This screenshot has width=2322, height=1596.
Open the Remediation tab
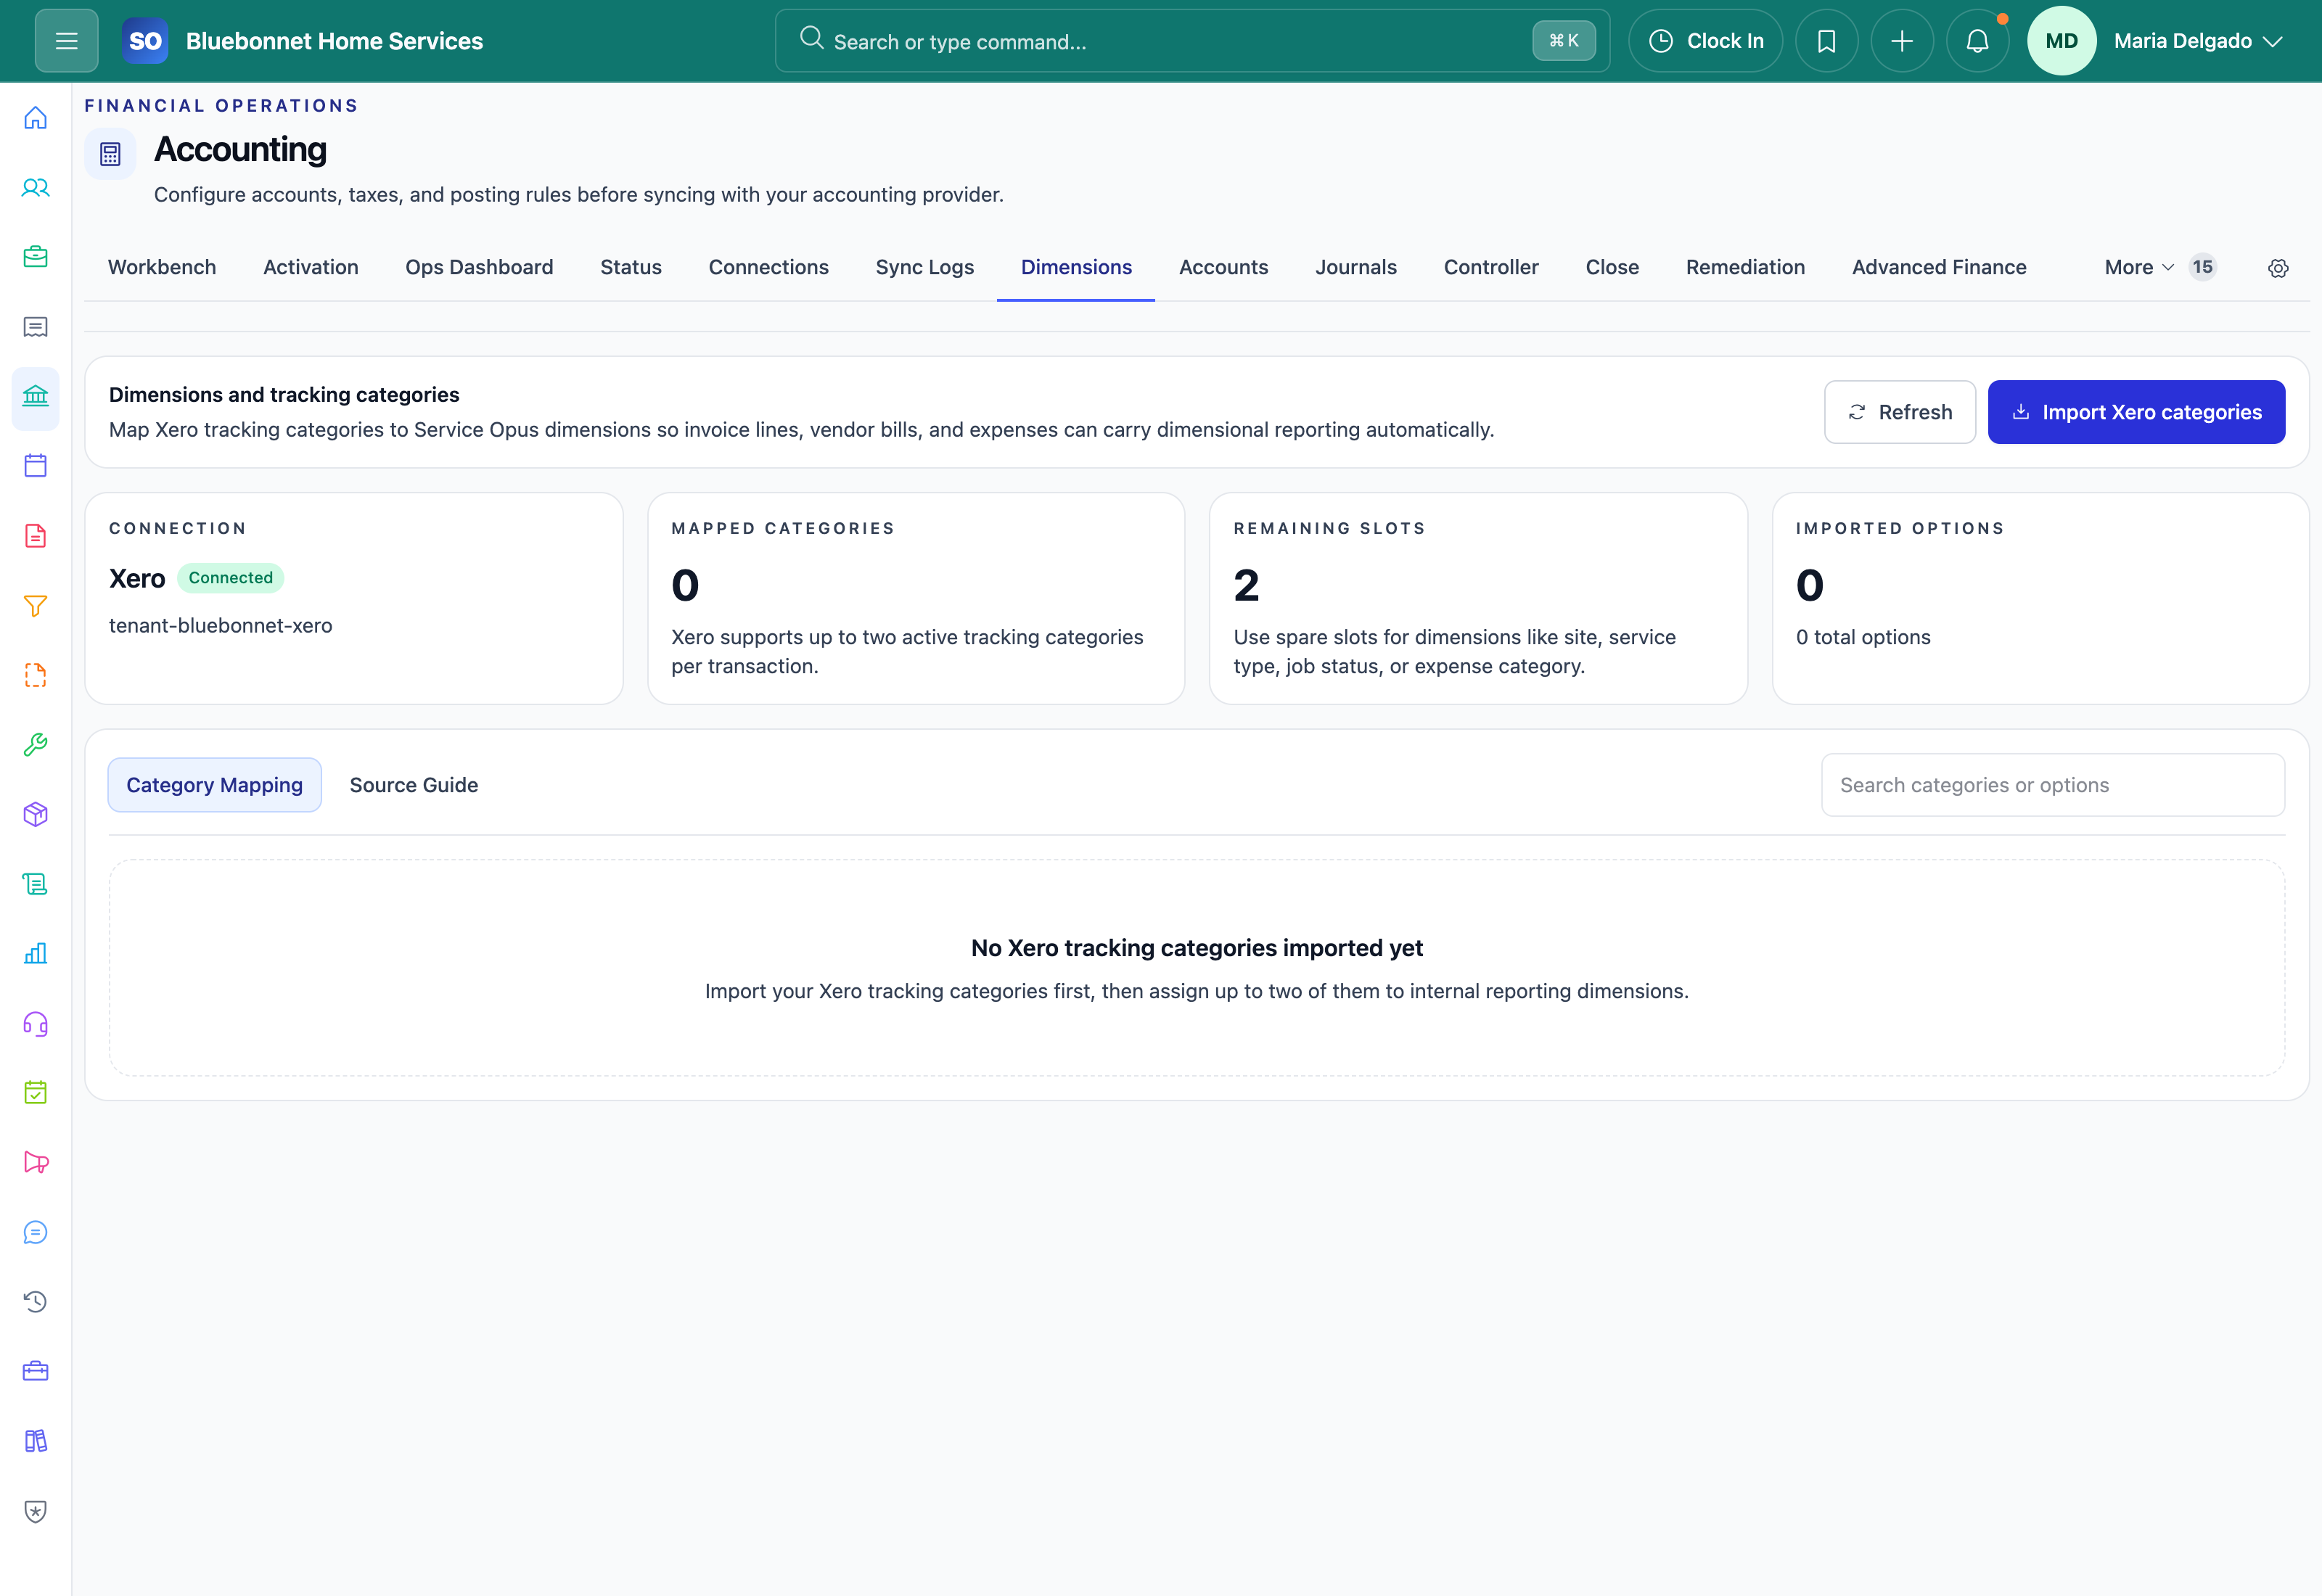click(x=1745, y=267)
